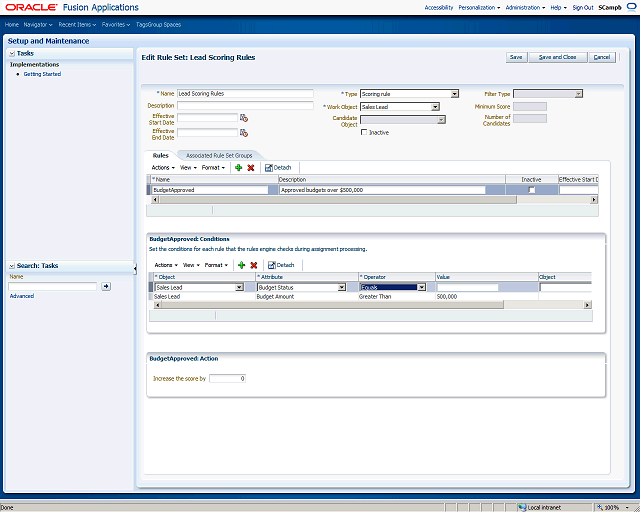This screenshot has width=640, height=512.
Task: Click the Sign Out link
Action: pos(583,7)
